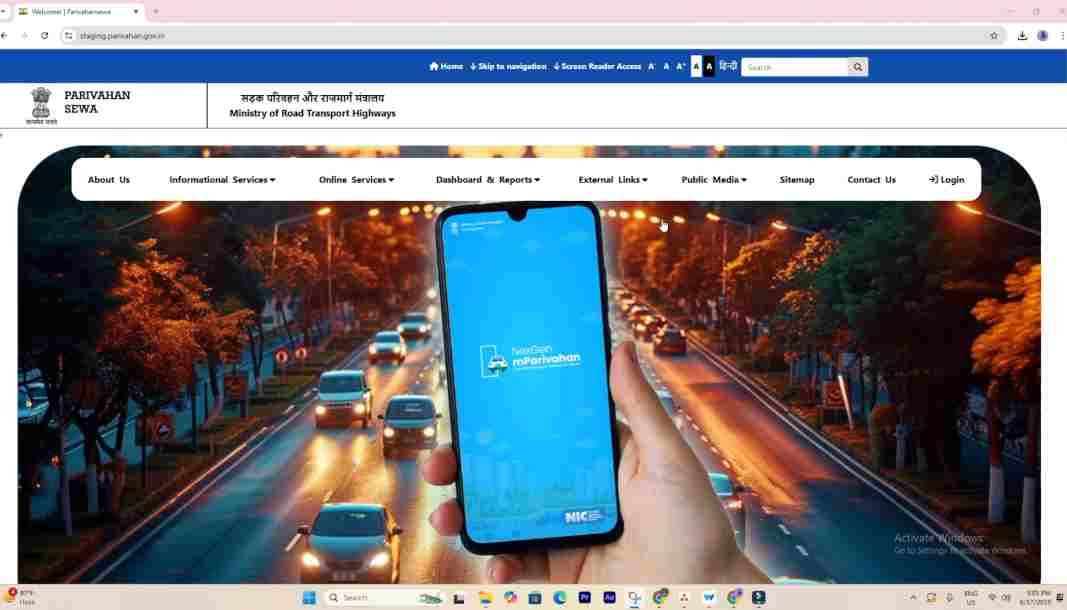Decrease font size with A- button
Viewport: 1067px width, 610px height.
tap(652, 67)
